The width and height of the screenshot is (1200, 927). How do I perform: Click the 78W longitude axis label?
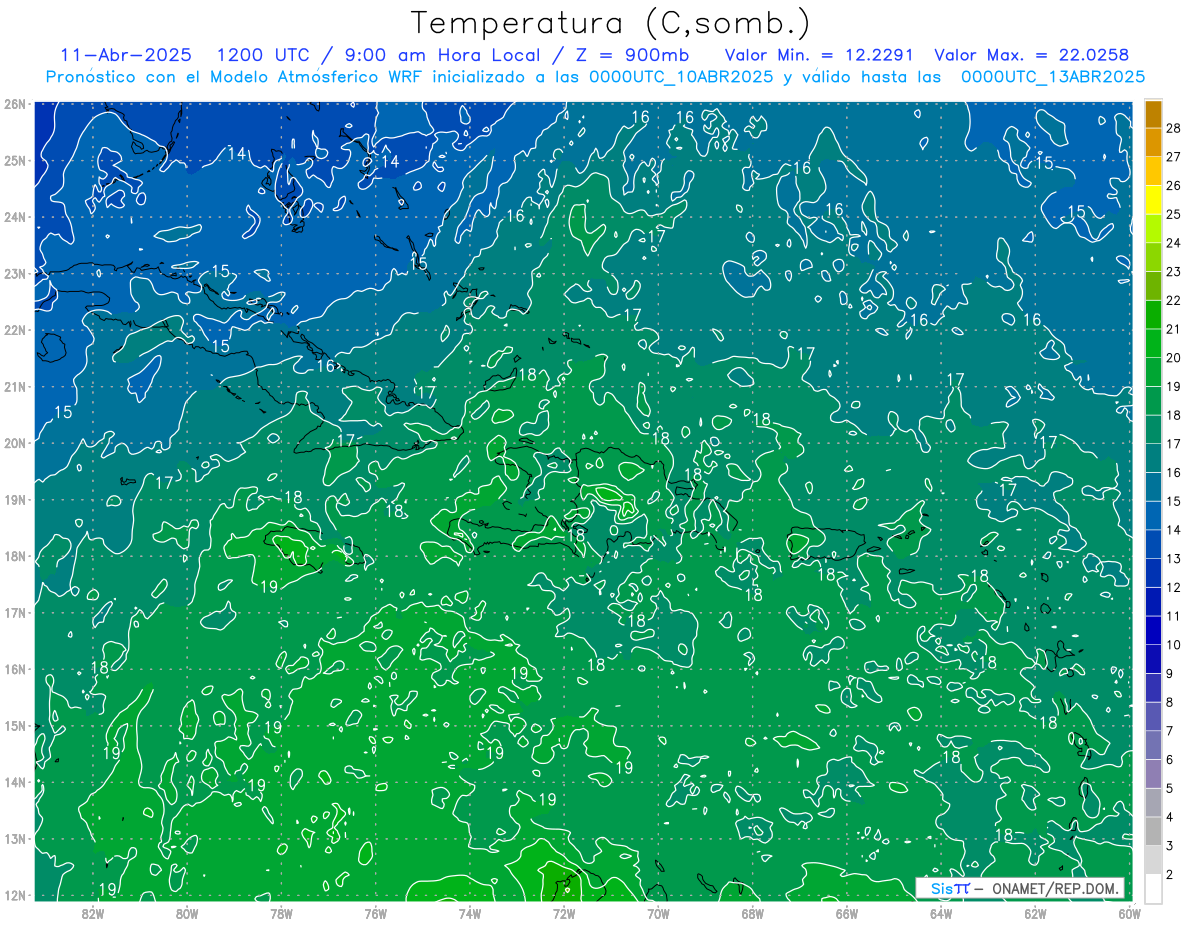point(281,913)
